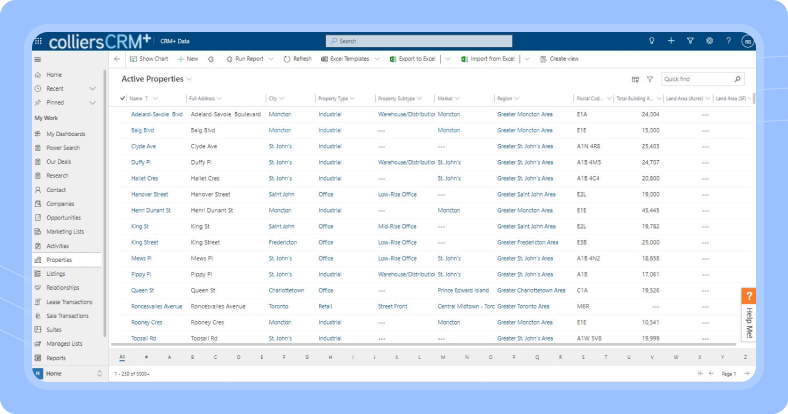This screenshot has height=414, width=788.
Task: Open Lease Transactions in the sidebar
Action: pos(69,302)
